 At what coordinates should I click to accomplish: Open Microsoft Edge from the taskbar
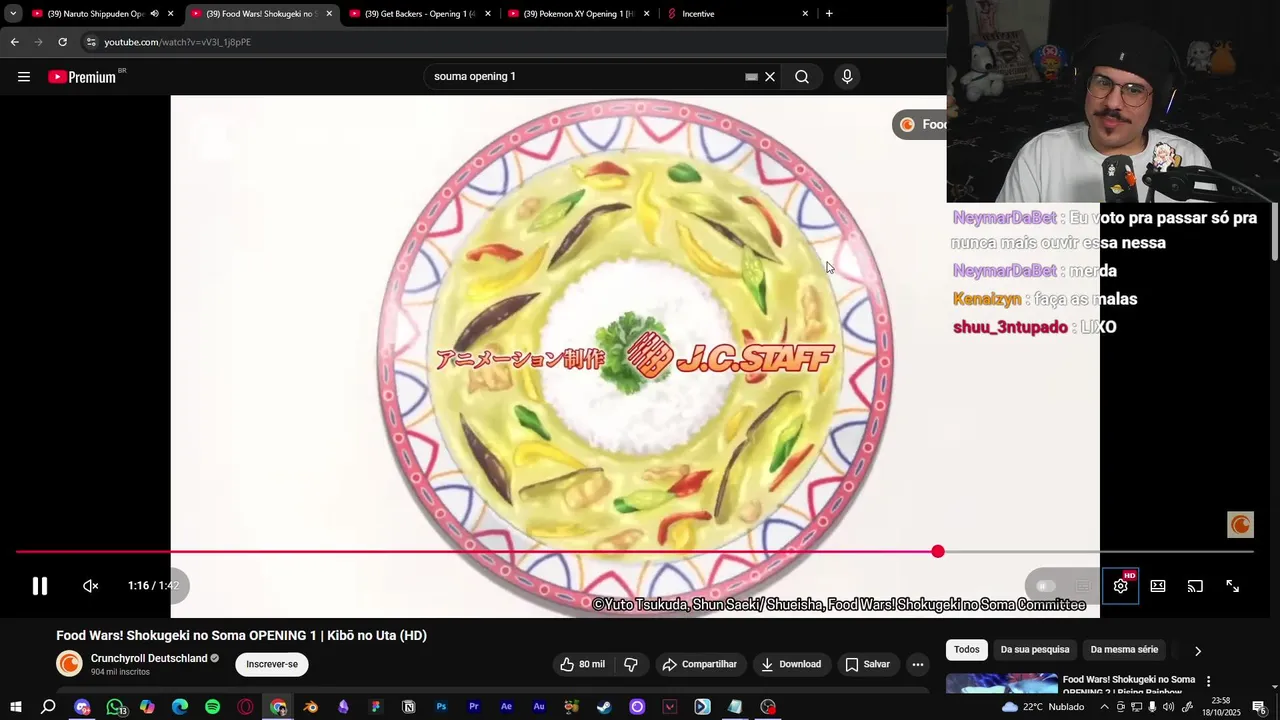(180, 707)
